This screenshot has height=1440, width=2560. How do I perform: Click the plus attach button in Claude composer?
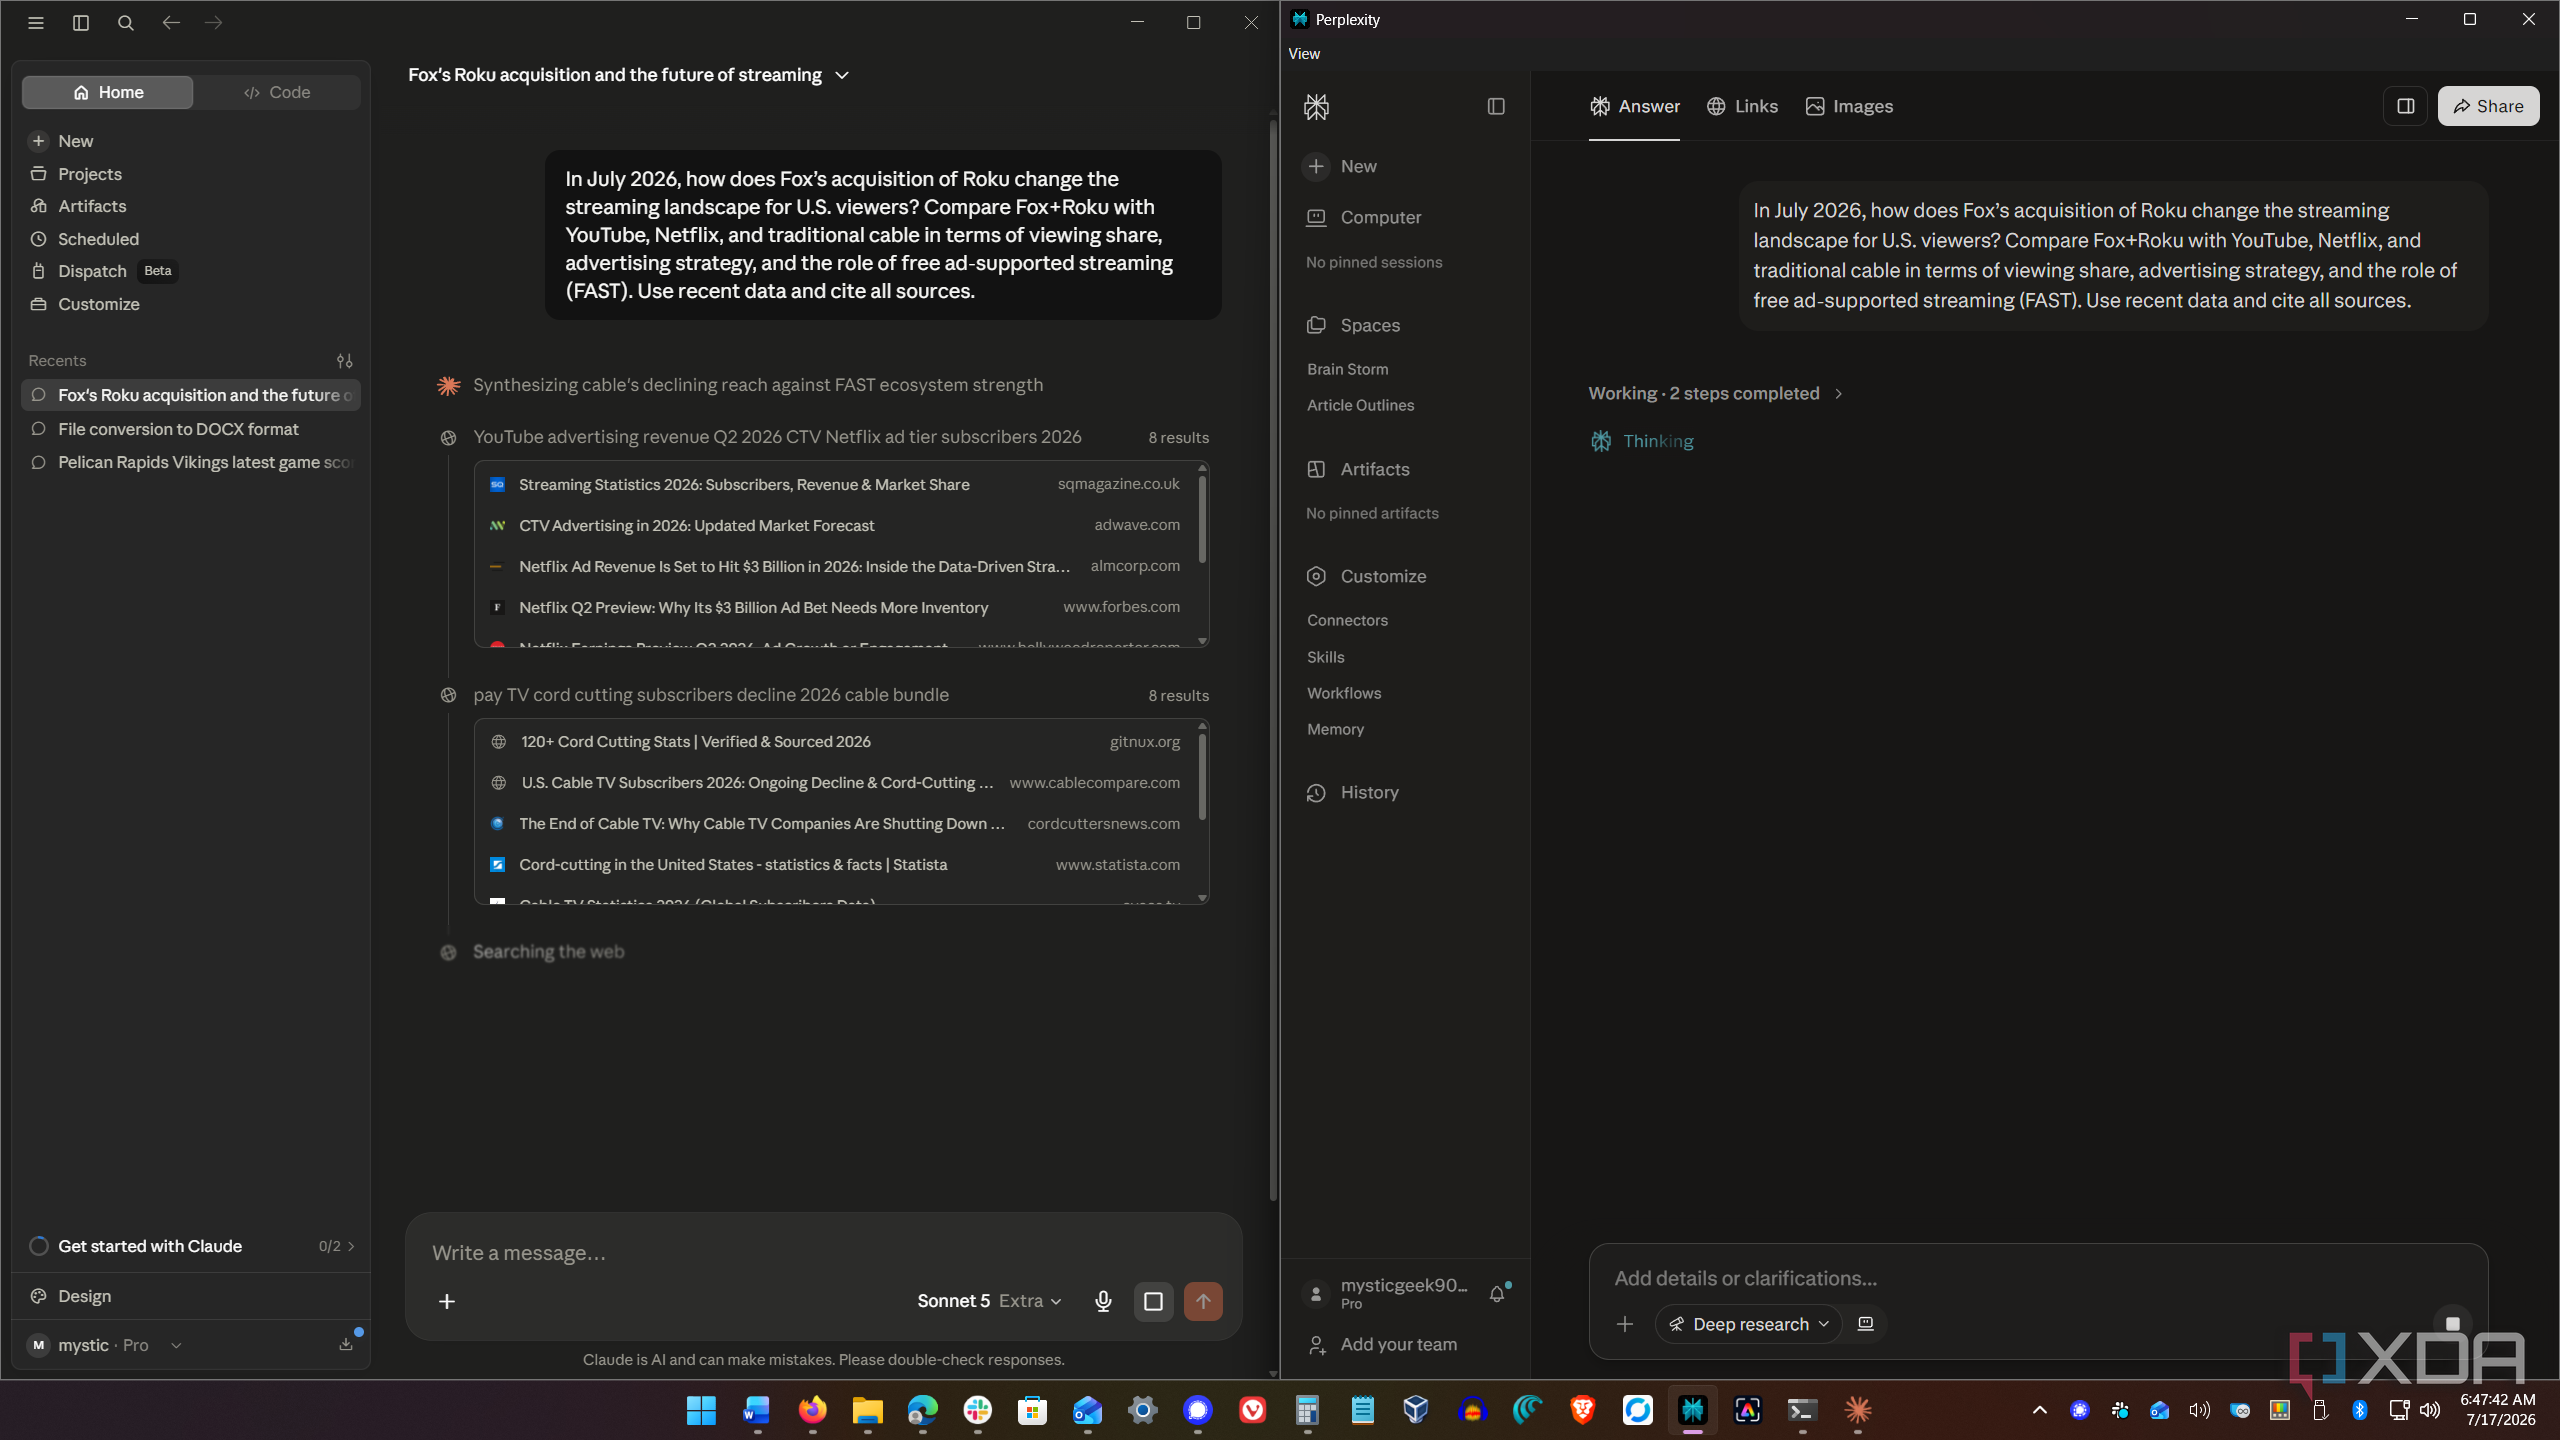(x=447, y=1302)
